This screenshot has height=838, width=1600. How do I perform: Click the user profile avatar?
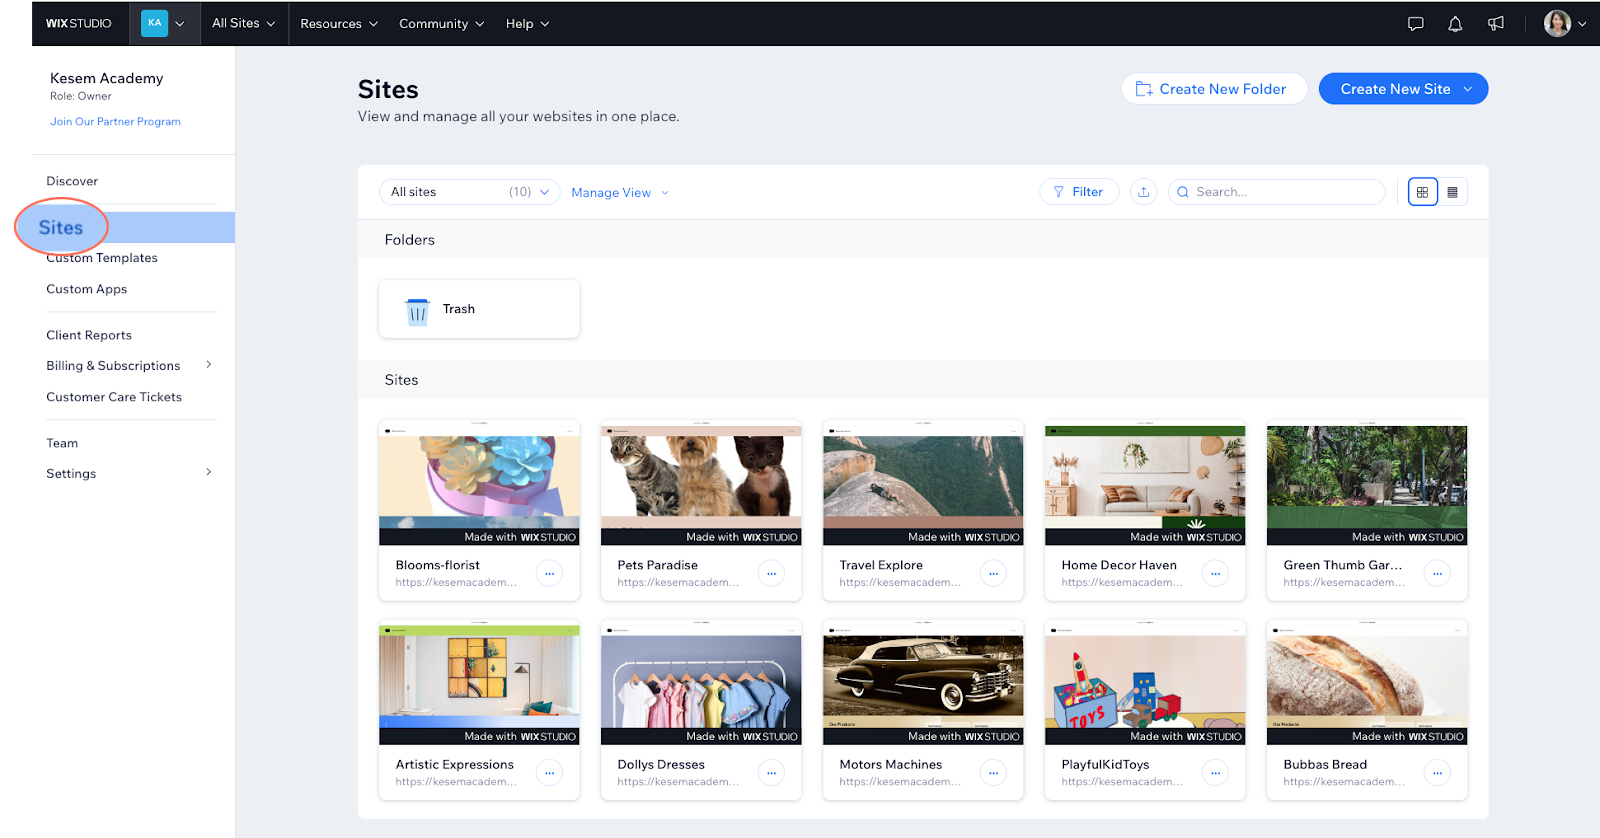pyautogui.click(x=1557, y=24)
